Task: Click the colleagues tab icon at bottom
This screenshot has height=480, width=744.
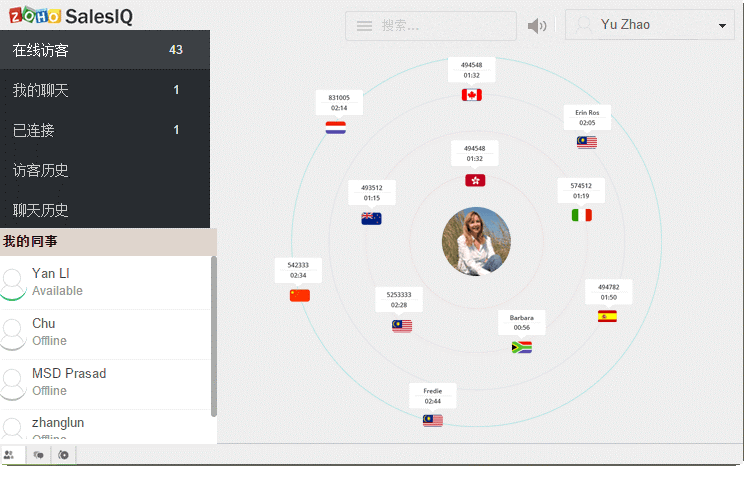Action: [10, 455]
